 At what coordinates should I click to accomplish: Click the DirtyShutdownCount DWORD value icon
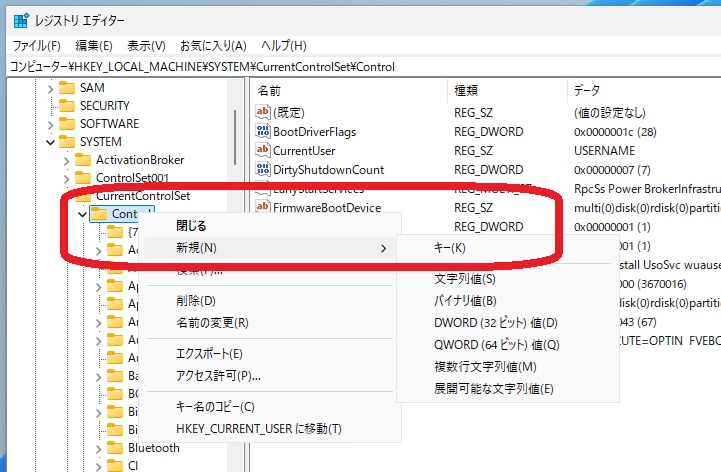tap(263, 169)
